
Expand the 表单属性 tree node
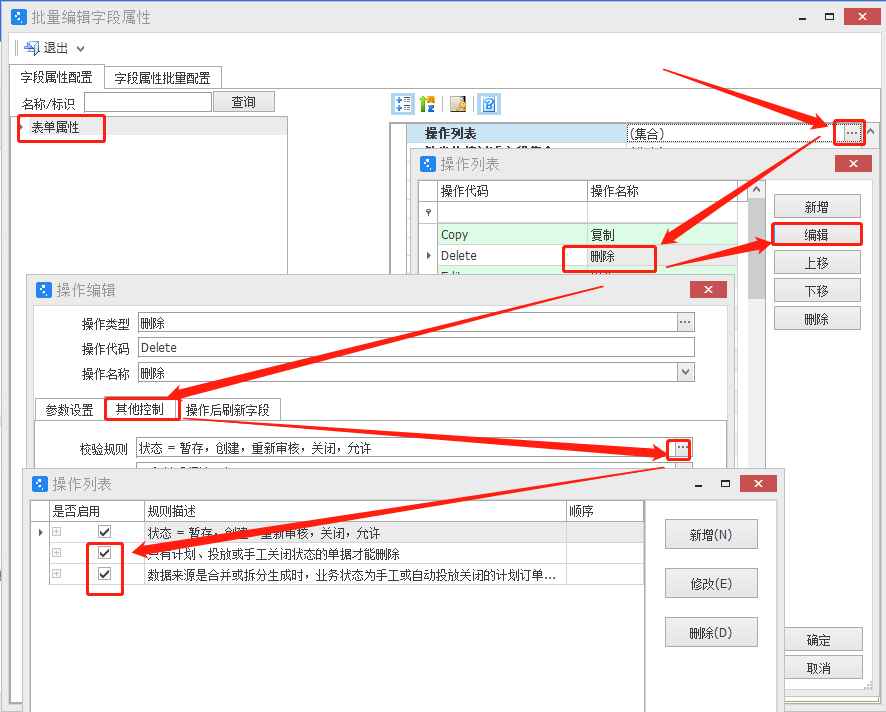click(x=21, y=127)
